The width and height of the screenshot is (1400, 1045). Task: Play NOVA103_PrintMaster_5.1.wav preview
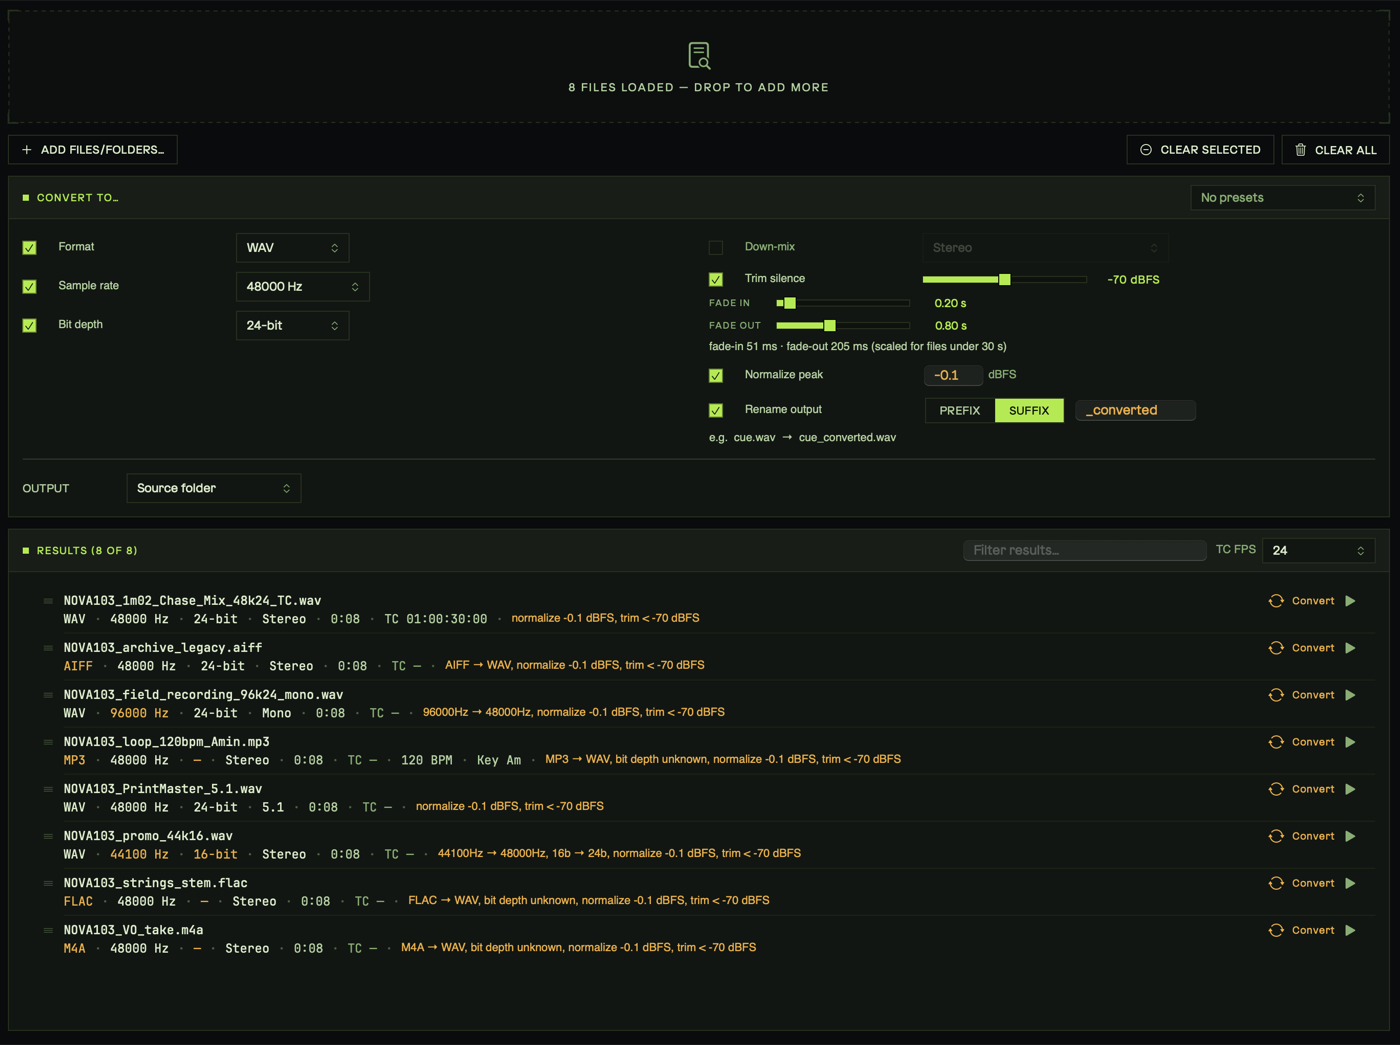(1350, 789)
